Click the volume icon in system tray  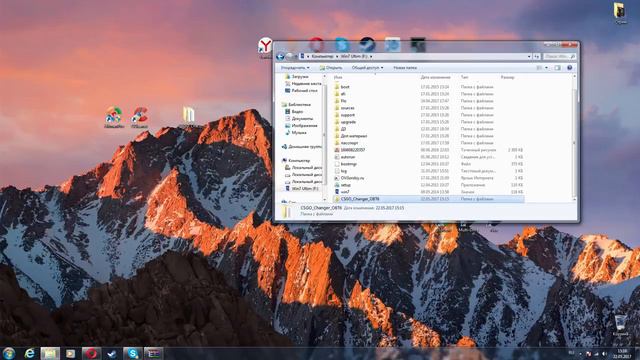pos(604,353)
